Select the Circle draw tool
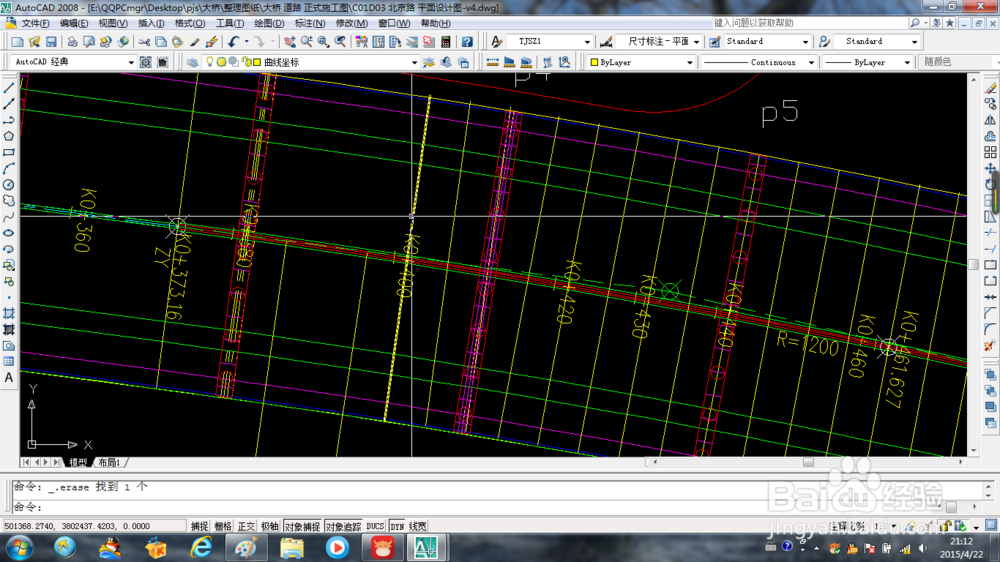This screenshot has height=562, width=1000. (x=9, y=184)
